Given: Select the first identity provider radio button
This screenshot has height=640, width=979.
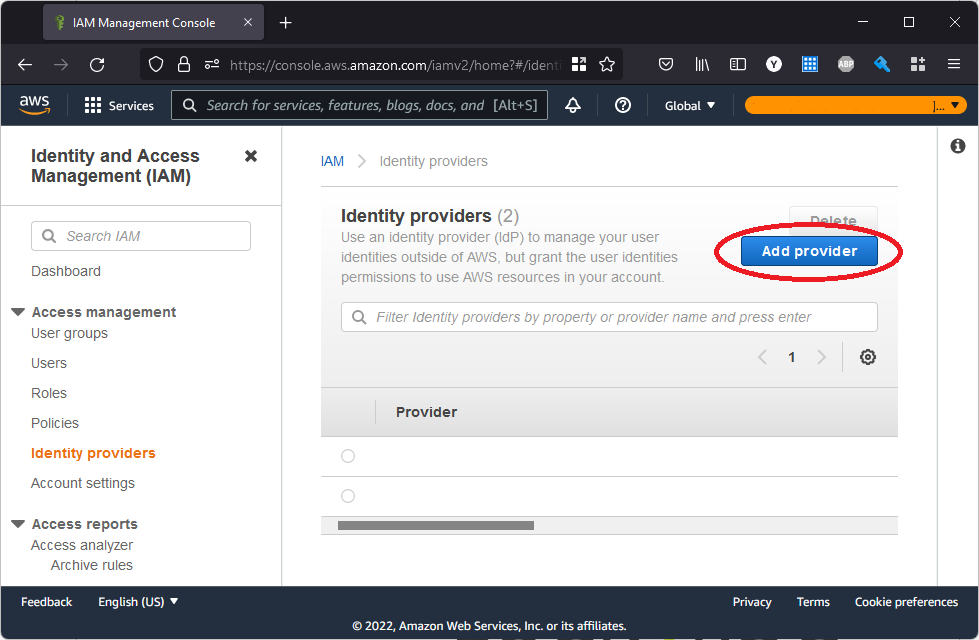Looking at the screenshot, I should coord(348,456).
